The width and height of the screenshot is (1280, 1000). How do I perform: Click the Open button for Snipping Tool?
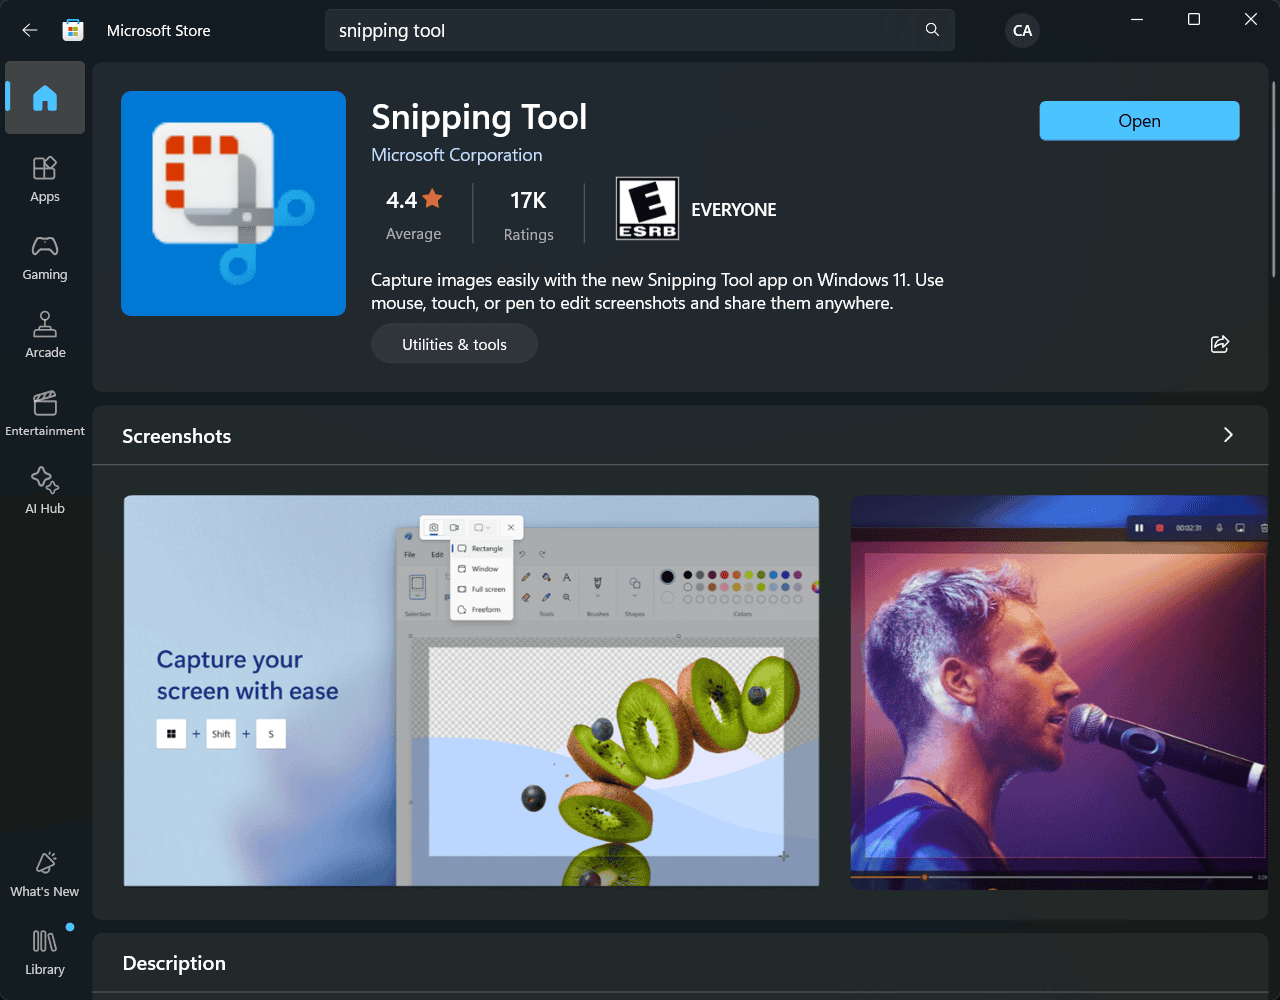click(1139, 121)
